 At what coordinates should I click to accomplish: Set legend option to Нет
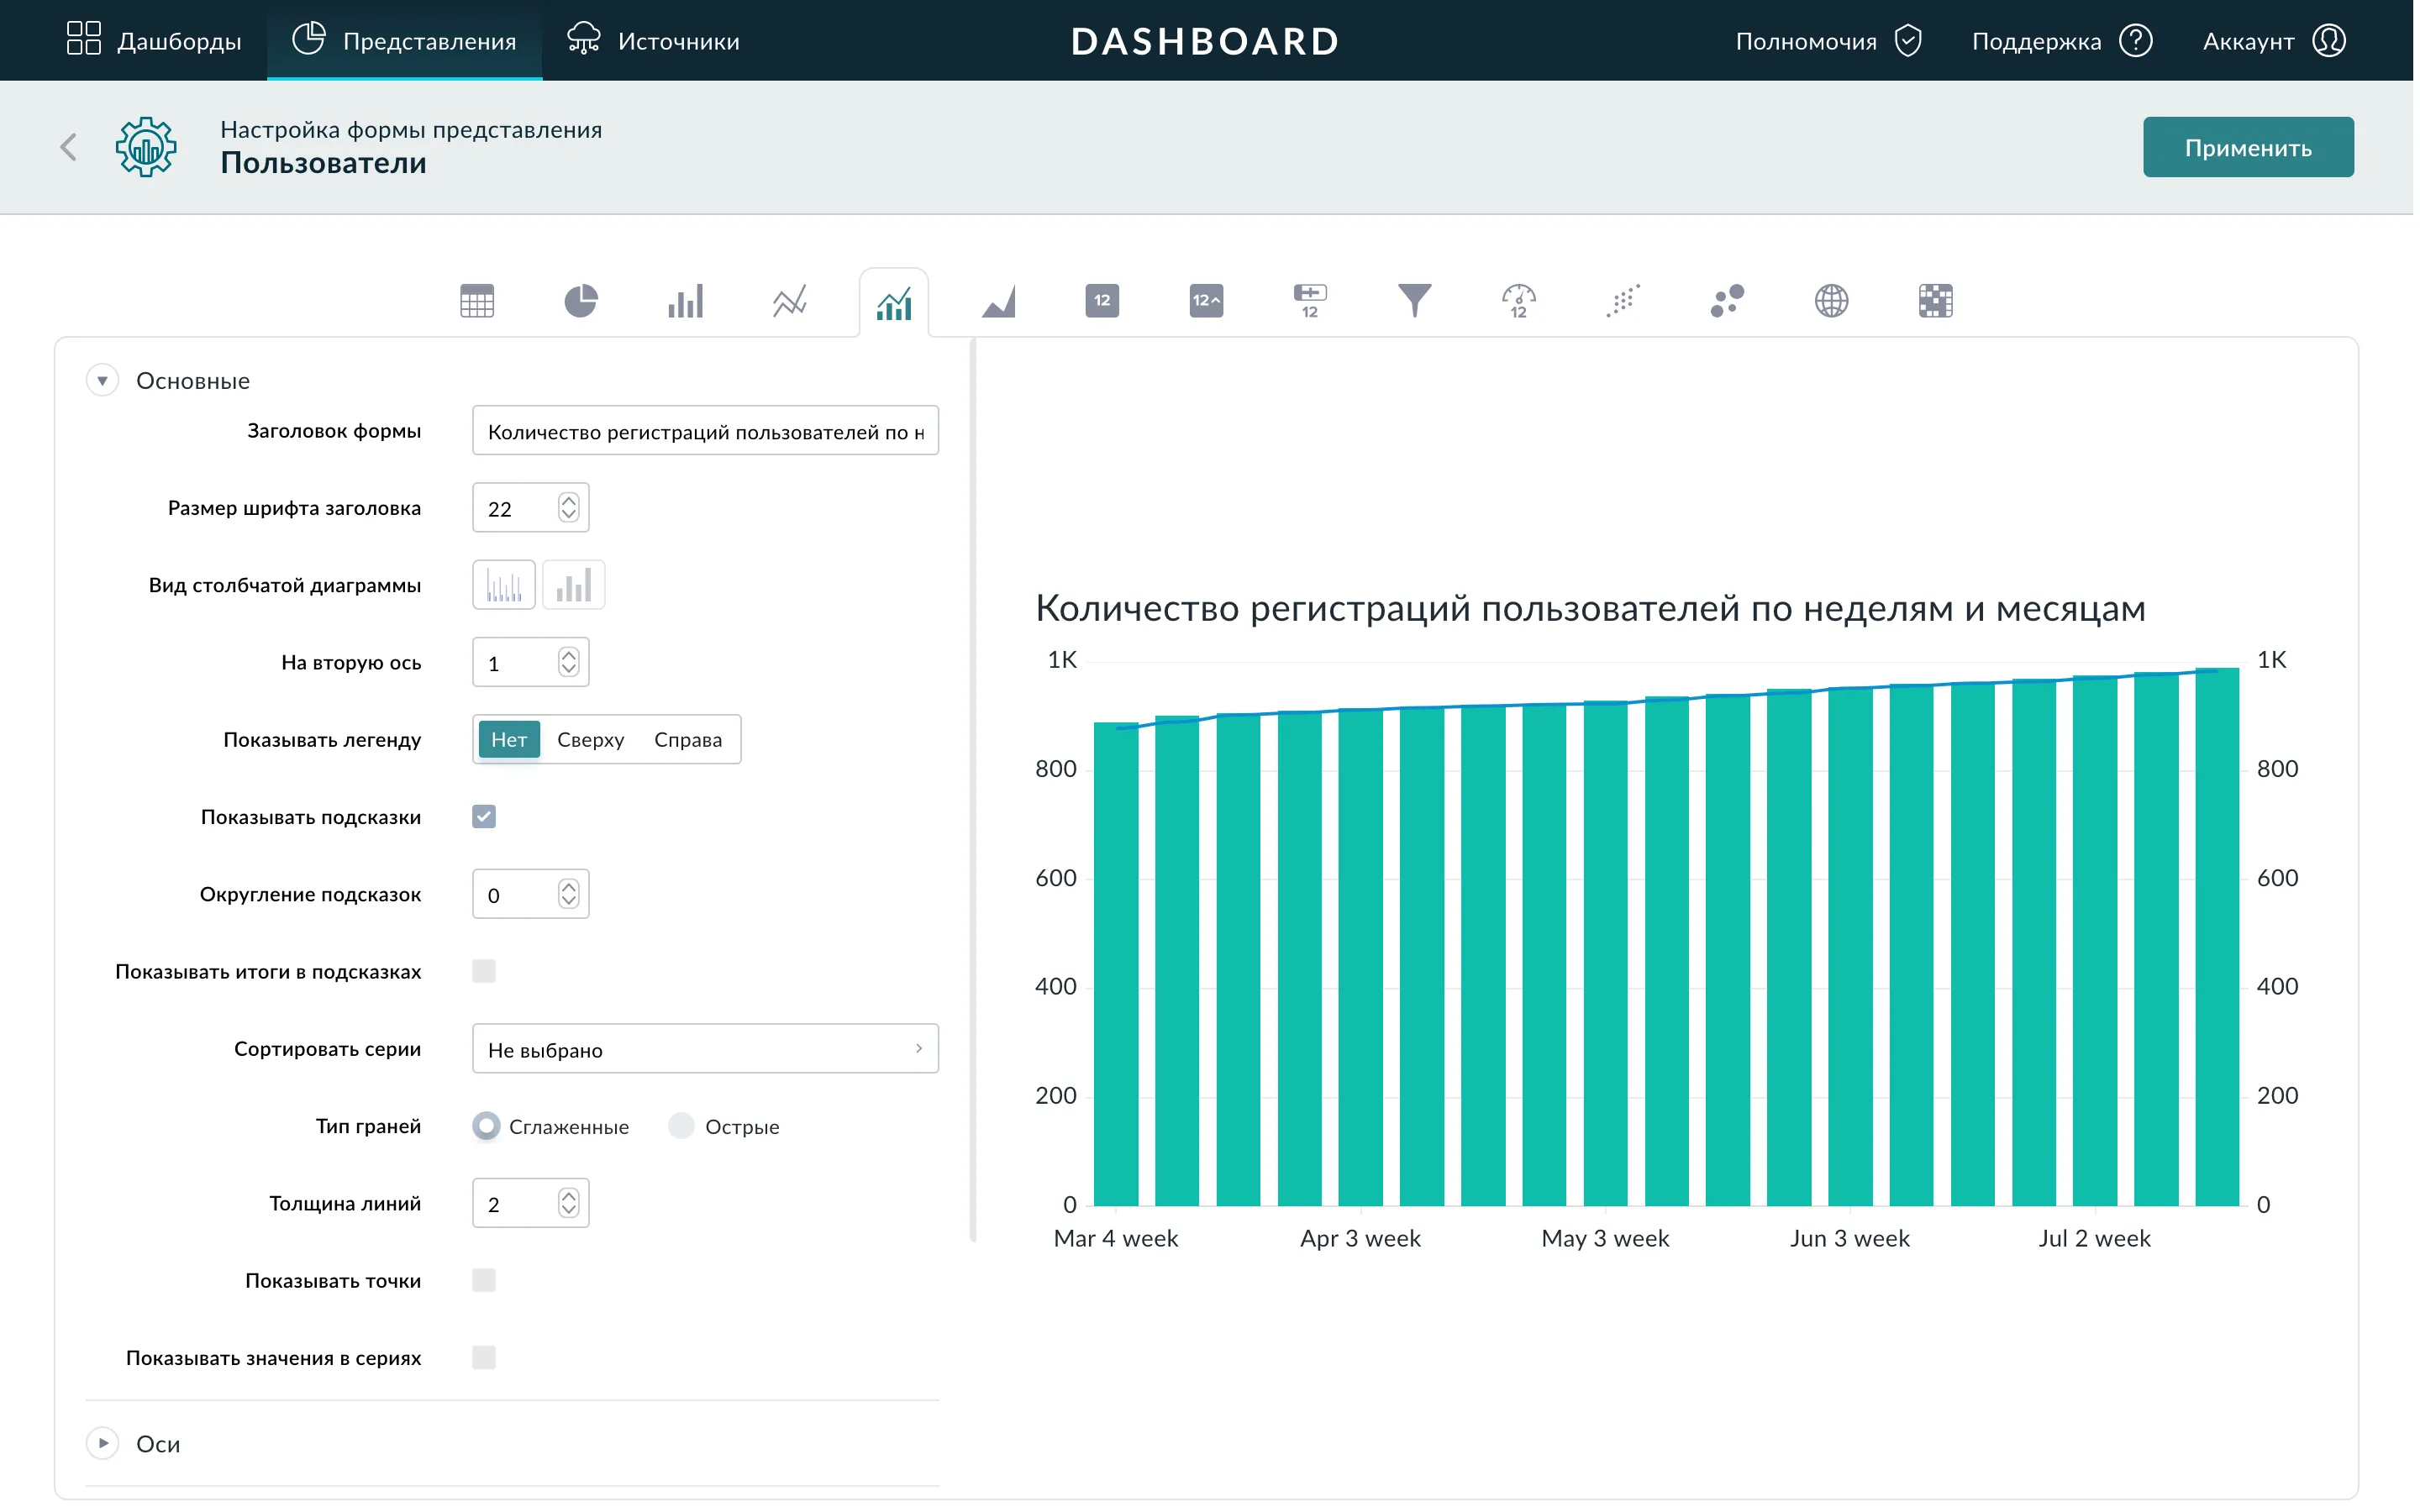coord(509,740)
